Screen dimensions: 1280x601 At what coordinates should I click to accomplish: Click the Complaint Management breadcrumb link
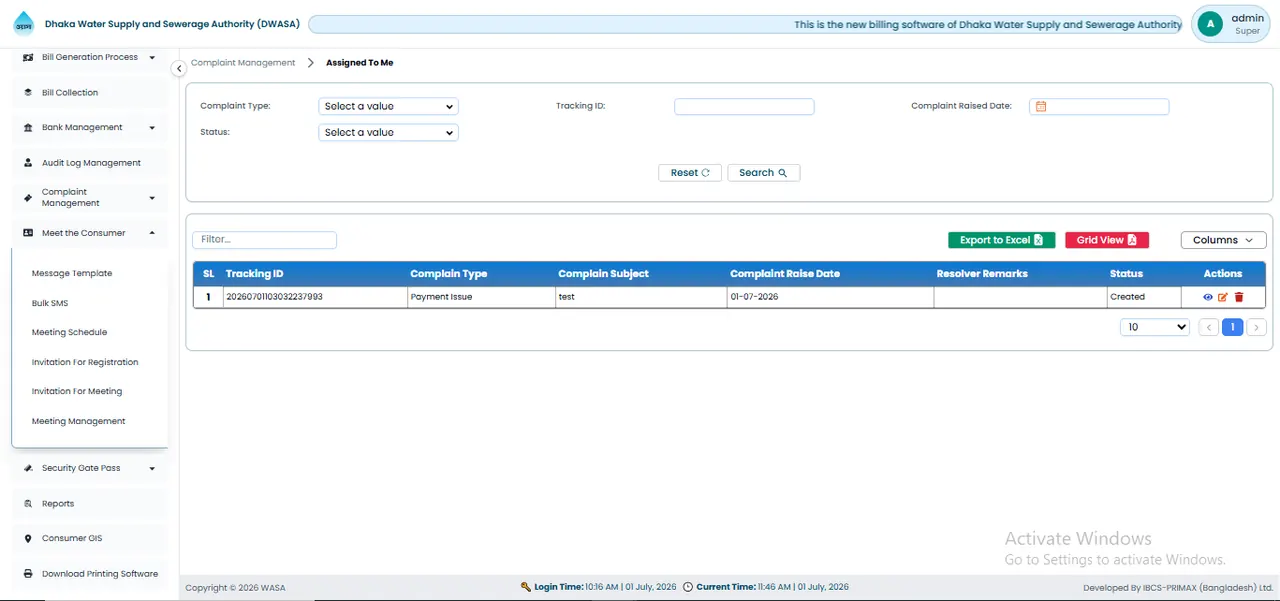[x=243, y=63]
